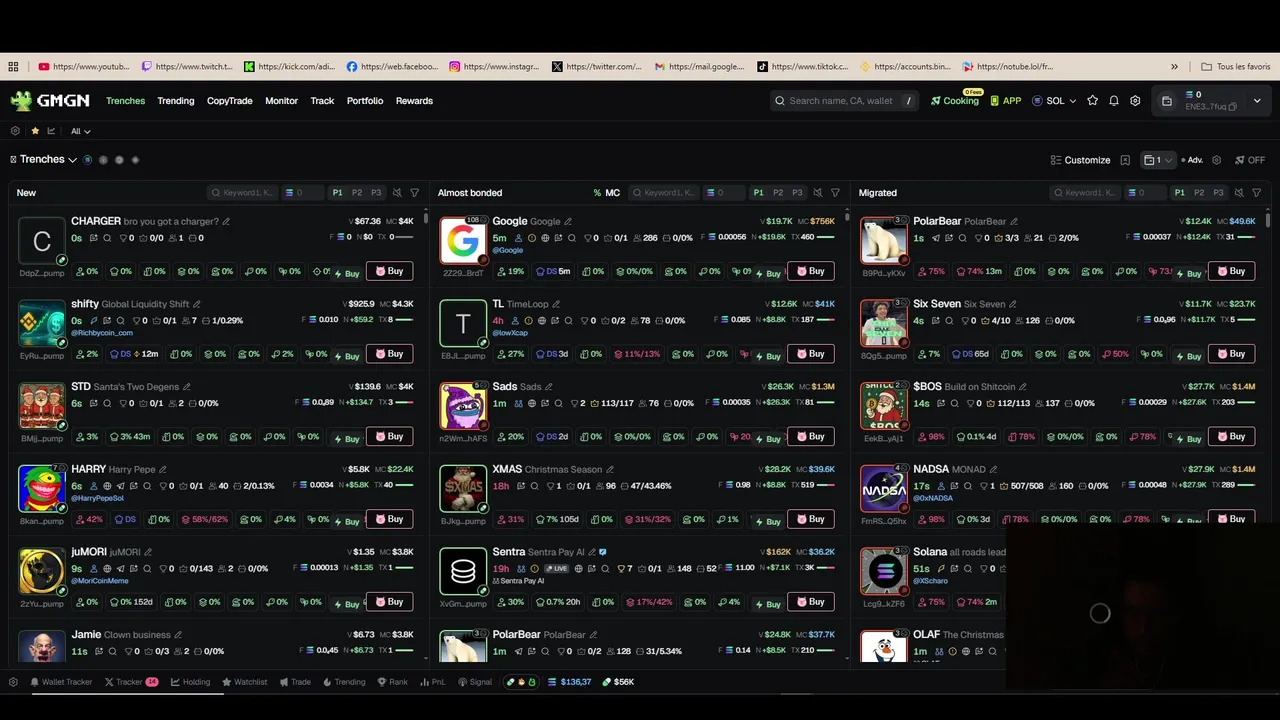Toggle Adv. mode
The width and height of the screenshot is (1280, 720).
[x=1192, y=160]
